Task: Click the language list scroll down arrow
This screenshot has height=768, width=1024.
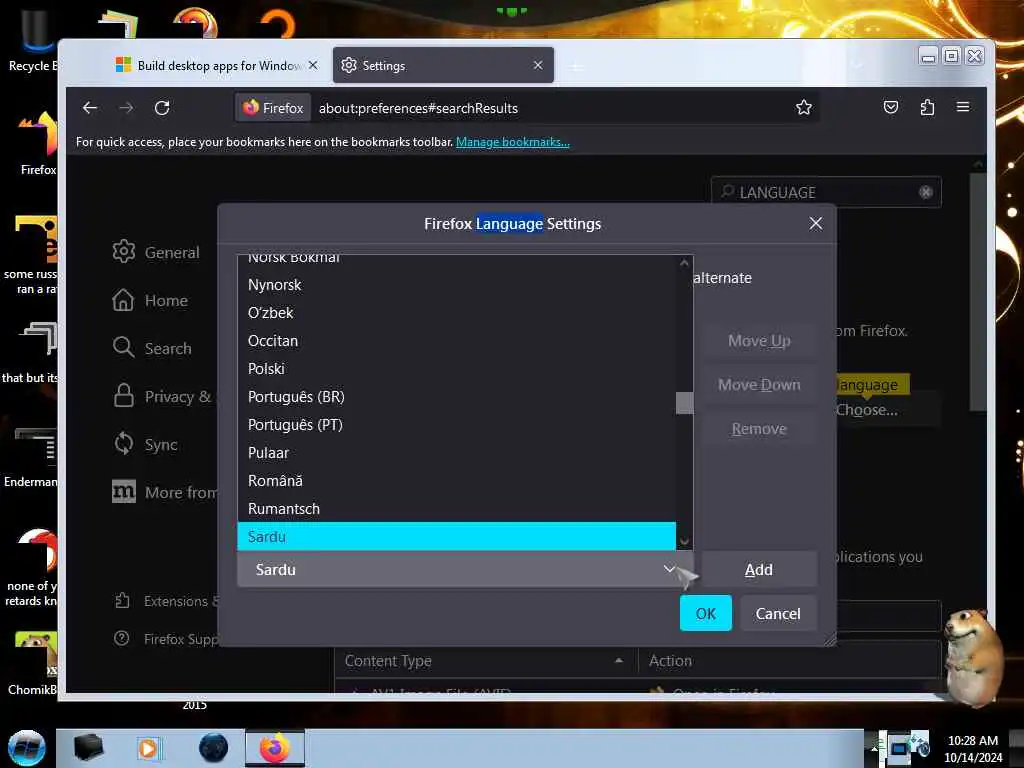Action: pos(684,541)
